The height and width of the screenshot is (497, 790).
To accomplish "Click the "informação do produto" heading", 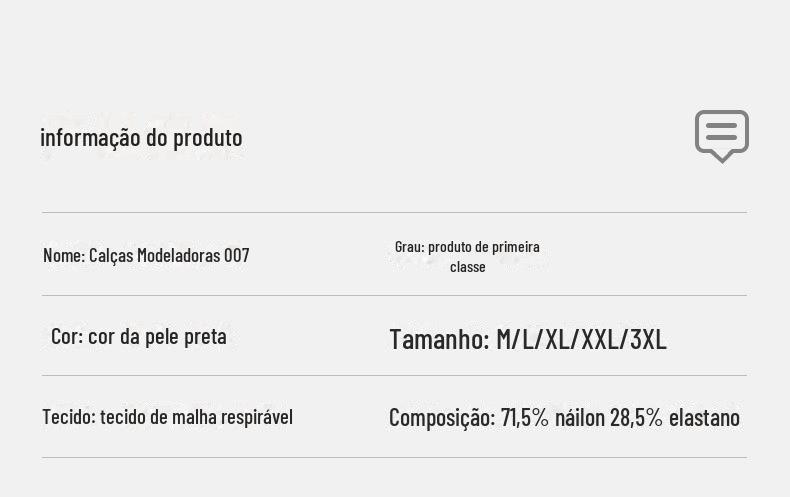I will (x=141, y=137).
